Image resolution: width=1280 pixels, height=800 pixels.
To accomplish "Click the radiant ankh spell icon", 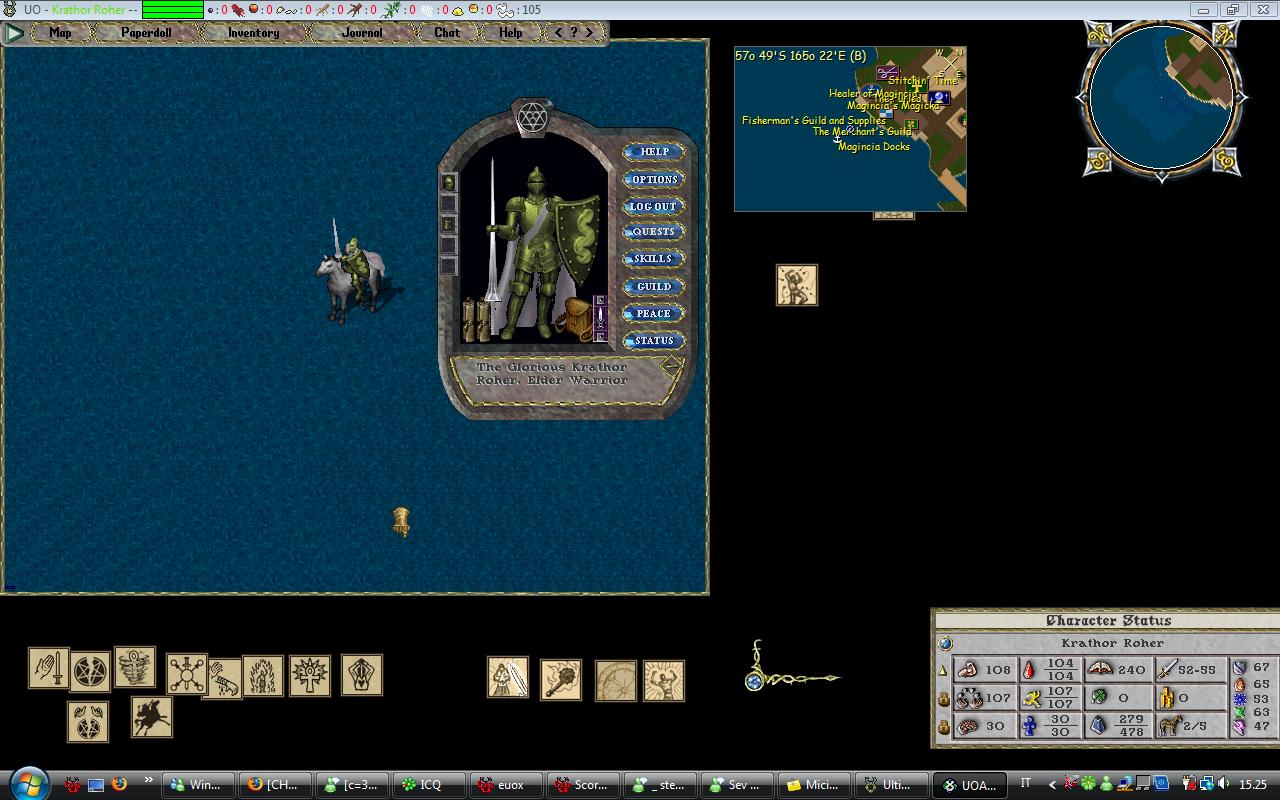I will 310,676.
